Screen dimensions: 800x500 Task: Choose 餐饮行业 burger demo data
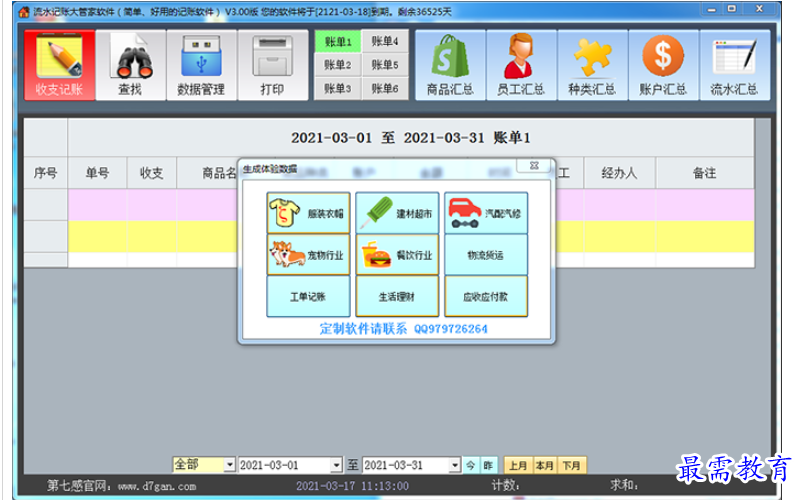397,255
